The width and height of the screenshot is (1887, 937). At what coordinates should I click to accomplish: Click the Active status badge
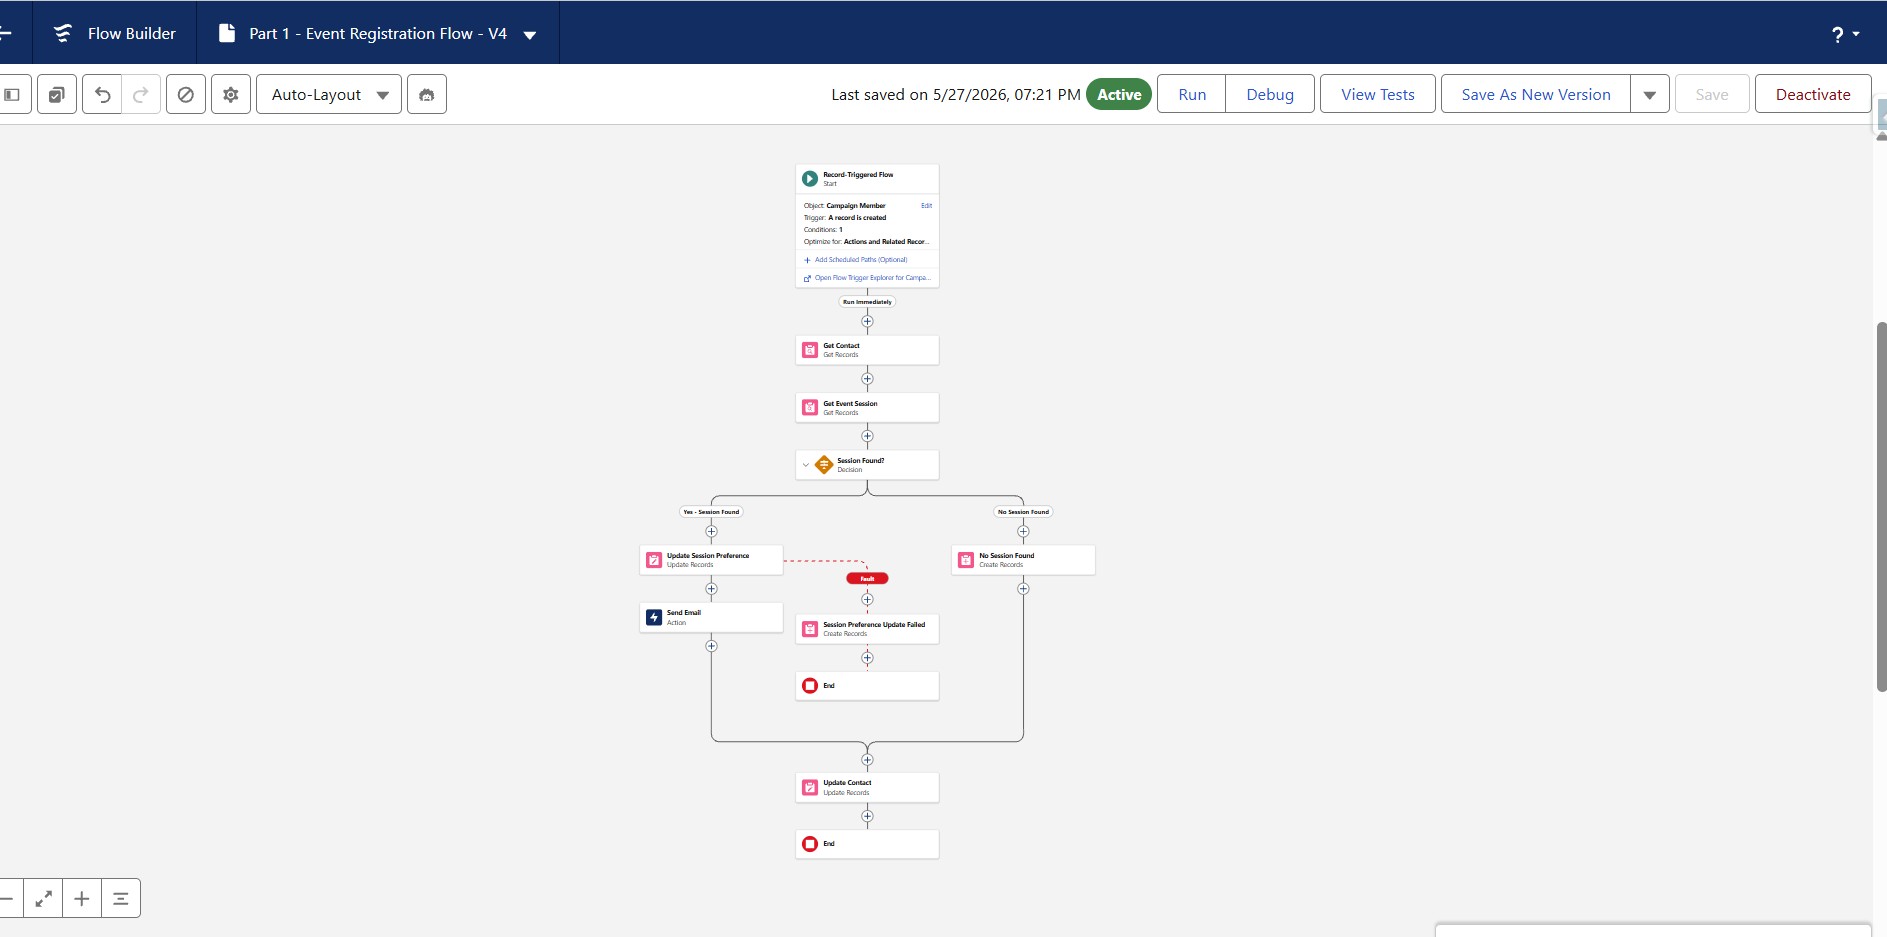click(1119, 94)
